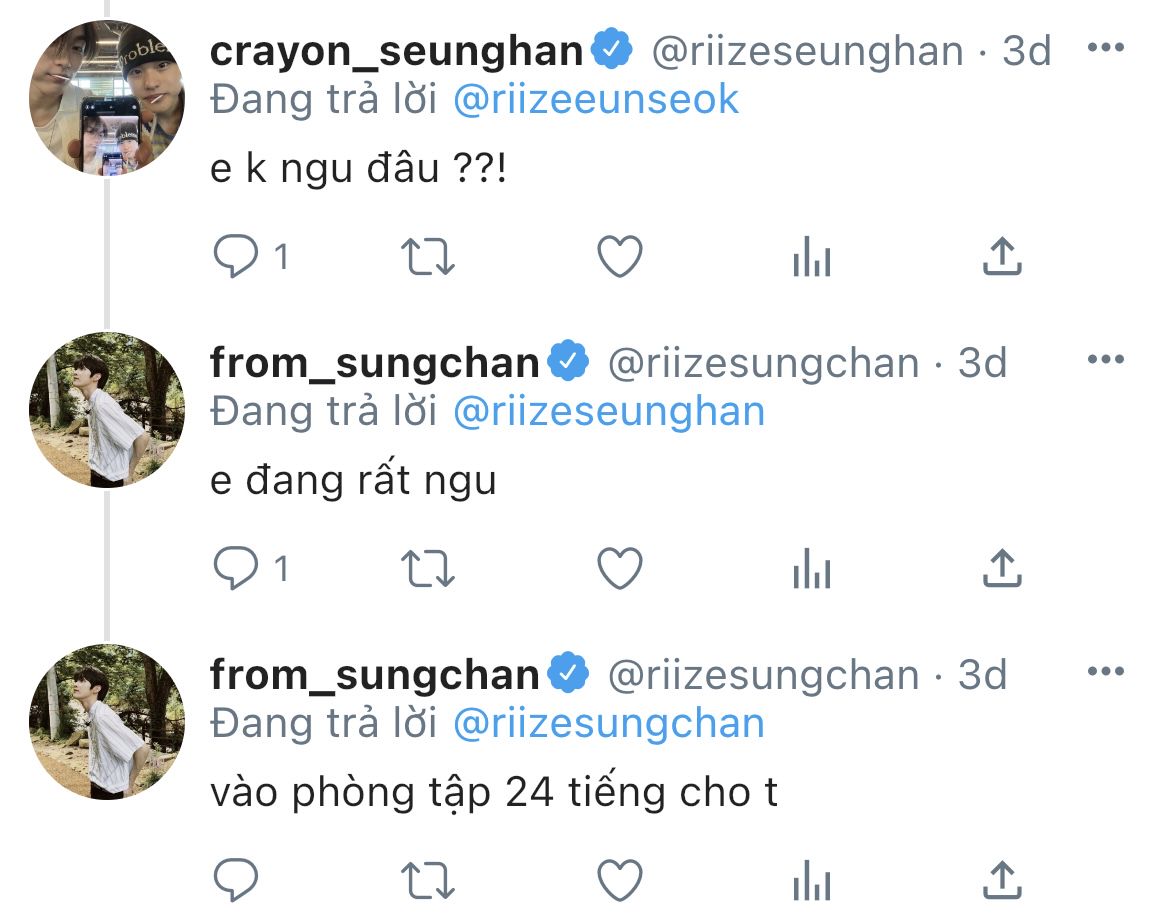Reply to crayon_seunghan's tweet
Viewport: 1169px width, 918px height.
point(236,257)
